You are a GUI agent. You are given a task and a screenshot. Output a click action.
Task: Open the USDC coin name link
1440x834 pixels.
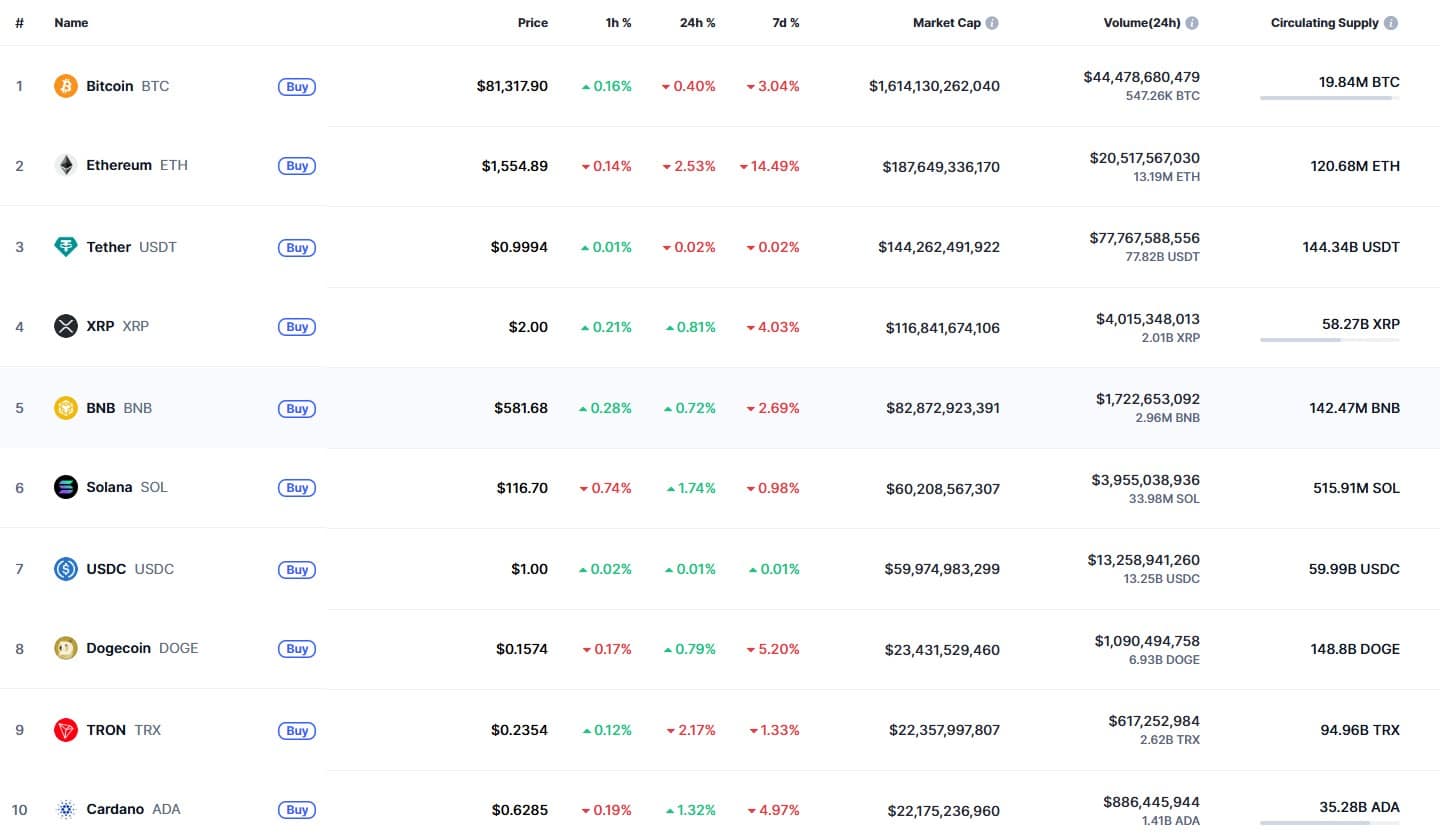click(105, 569)
